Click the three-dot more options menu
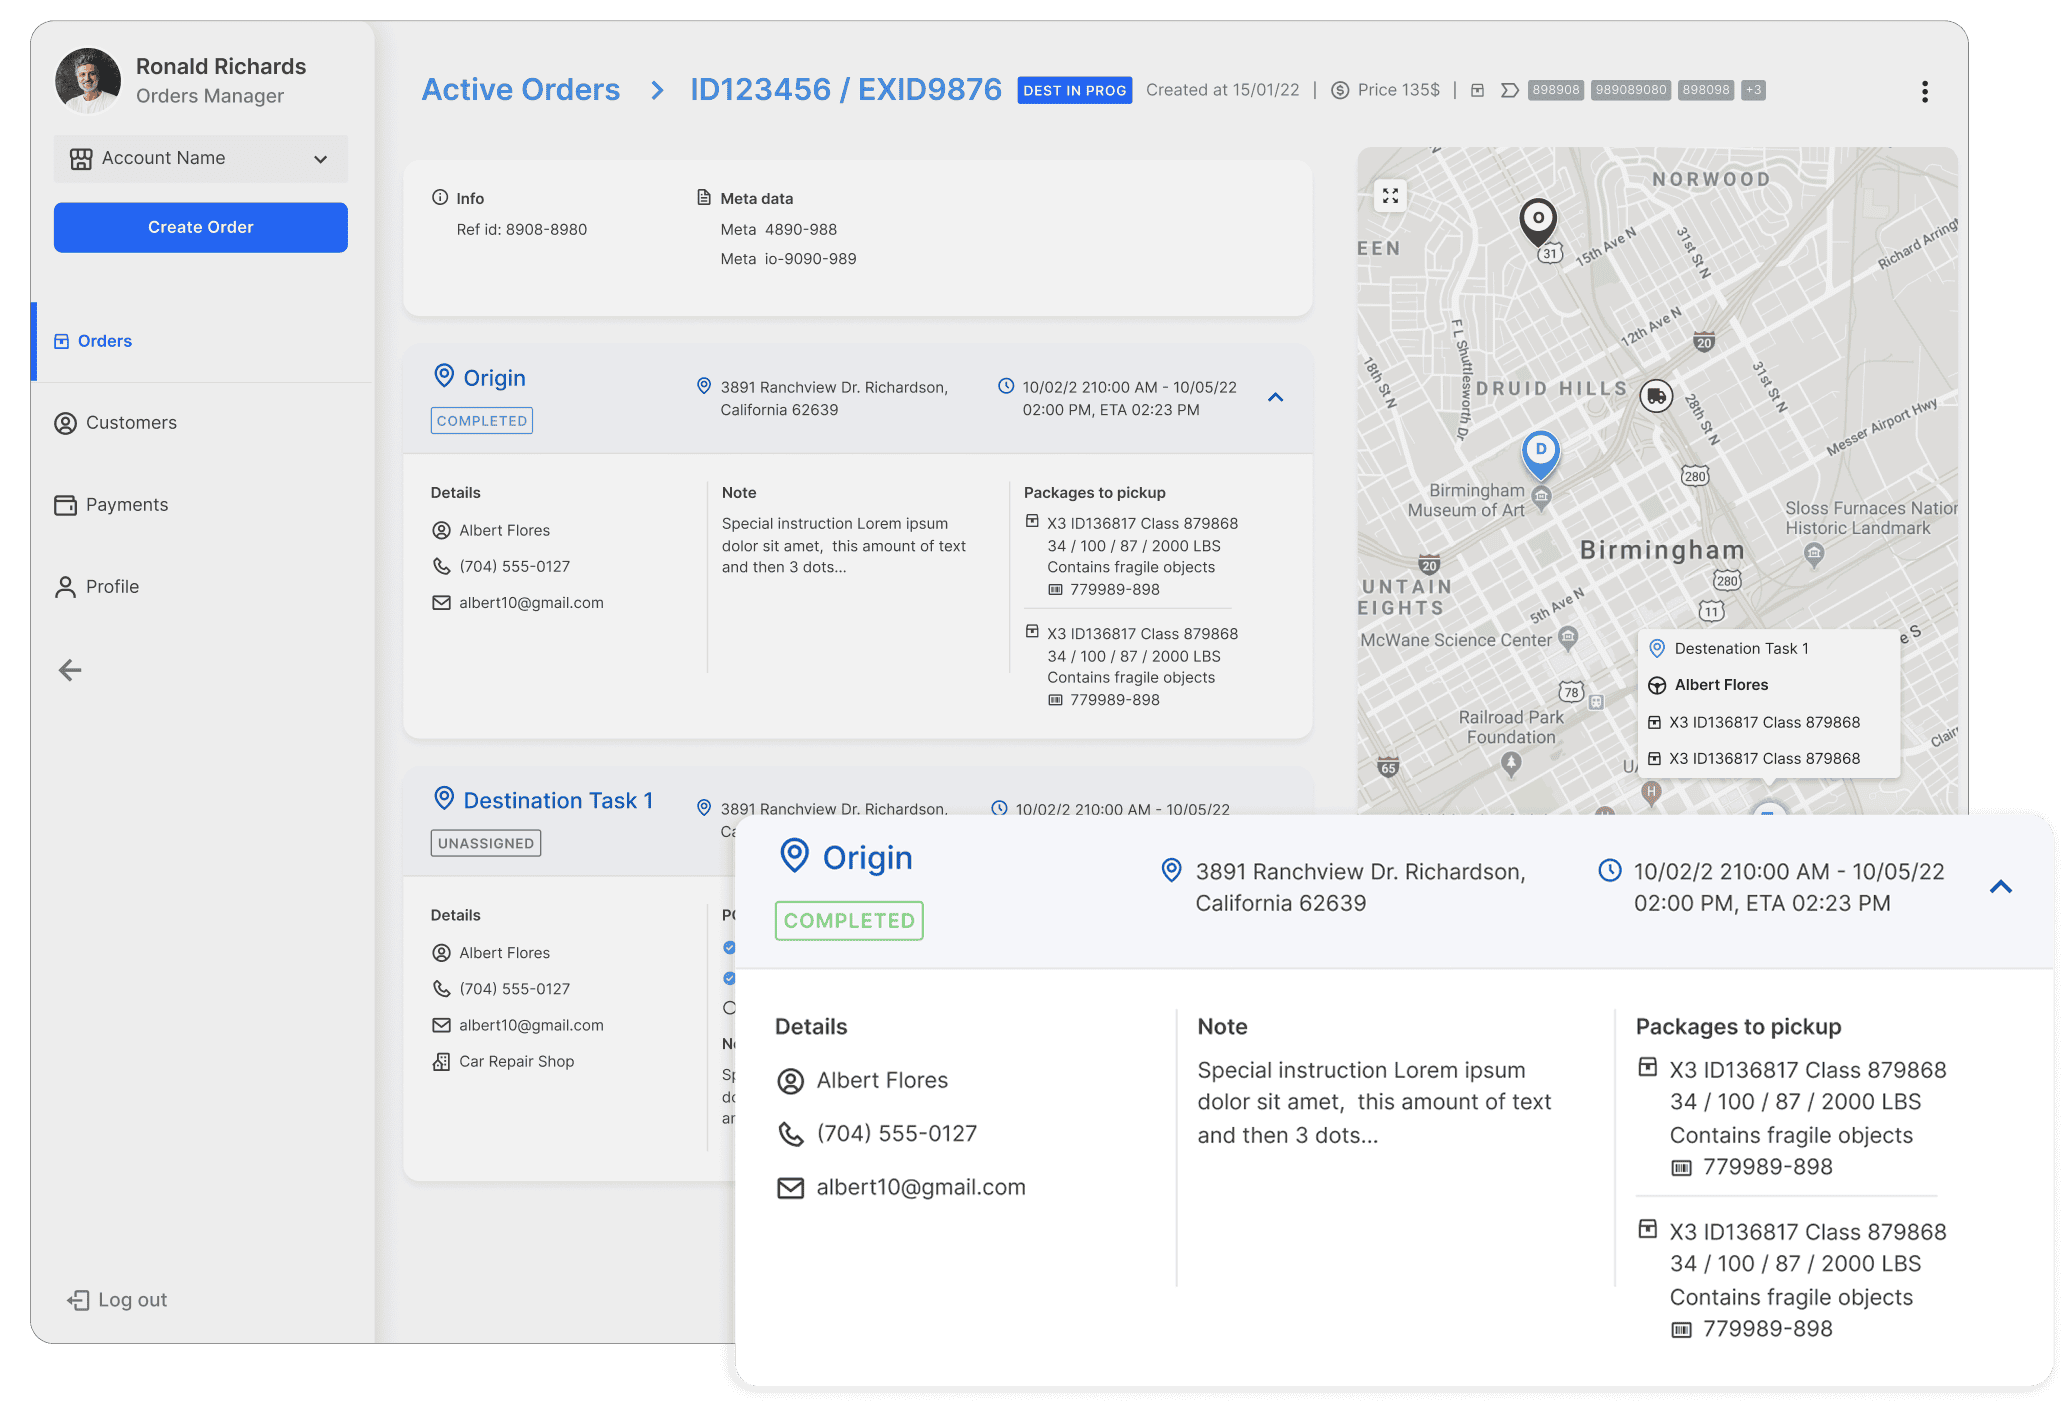 (x=1924, y=91)
